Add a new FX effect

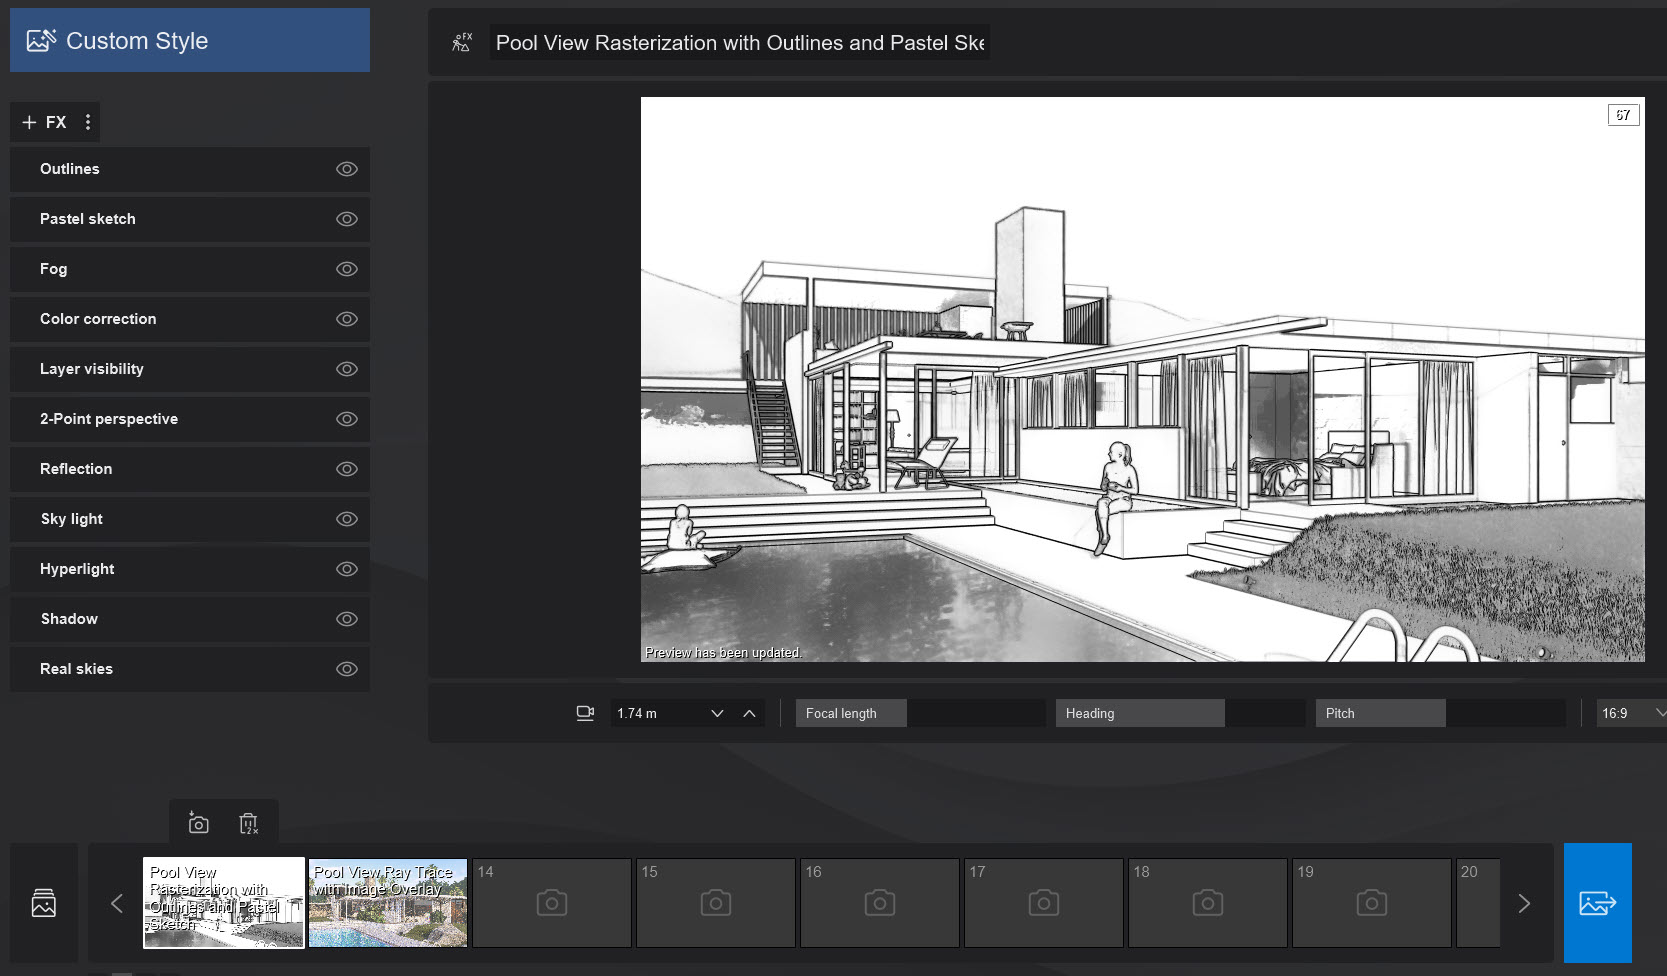pos(44,122)
